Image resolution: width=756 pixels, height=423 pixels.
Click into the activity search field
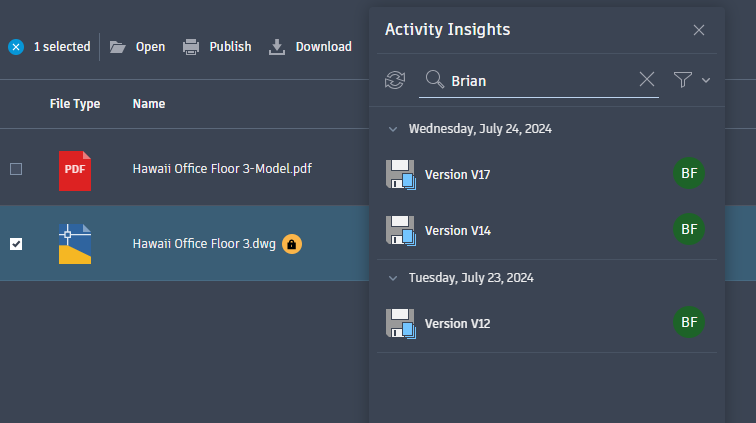point(540,80)
